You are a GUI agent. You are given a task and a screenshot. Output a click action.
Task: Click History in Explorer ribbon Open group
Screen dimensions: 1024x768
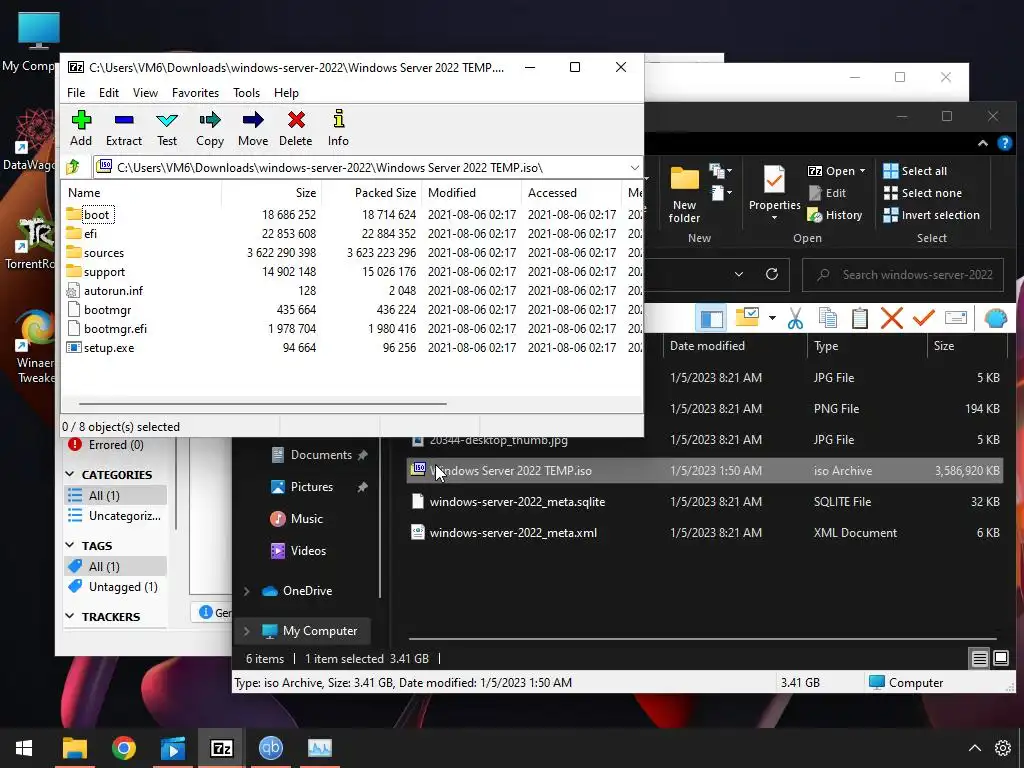(x=835, y=215)
